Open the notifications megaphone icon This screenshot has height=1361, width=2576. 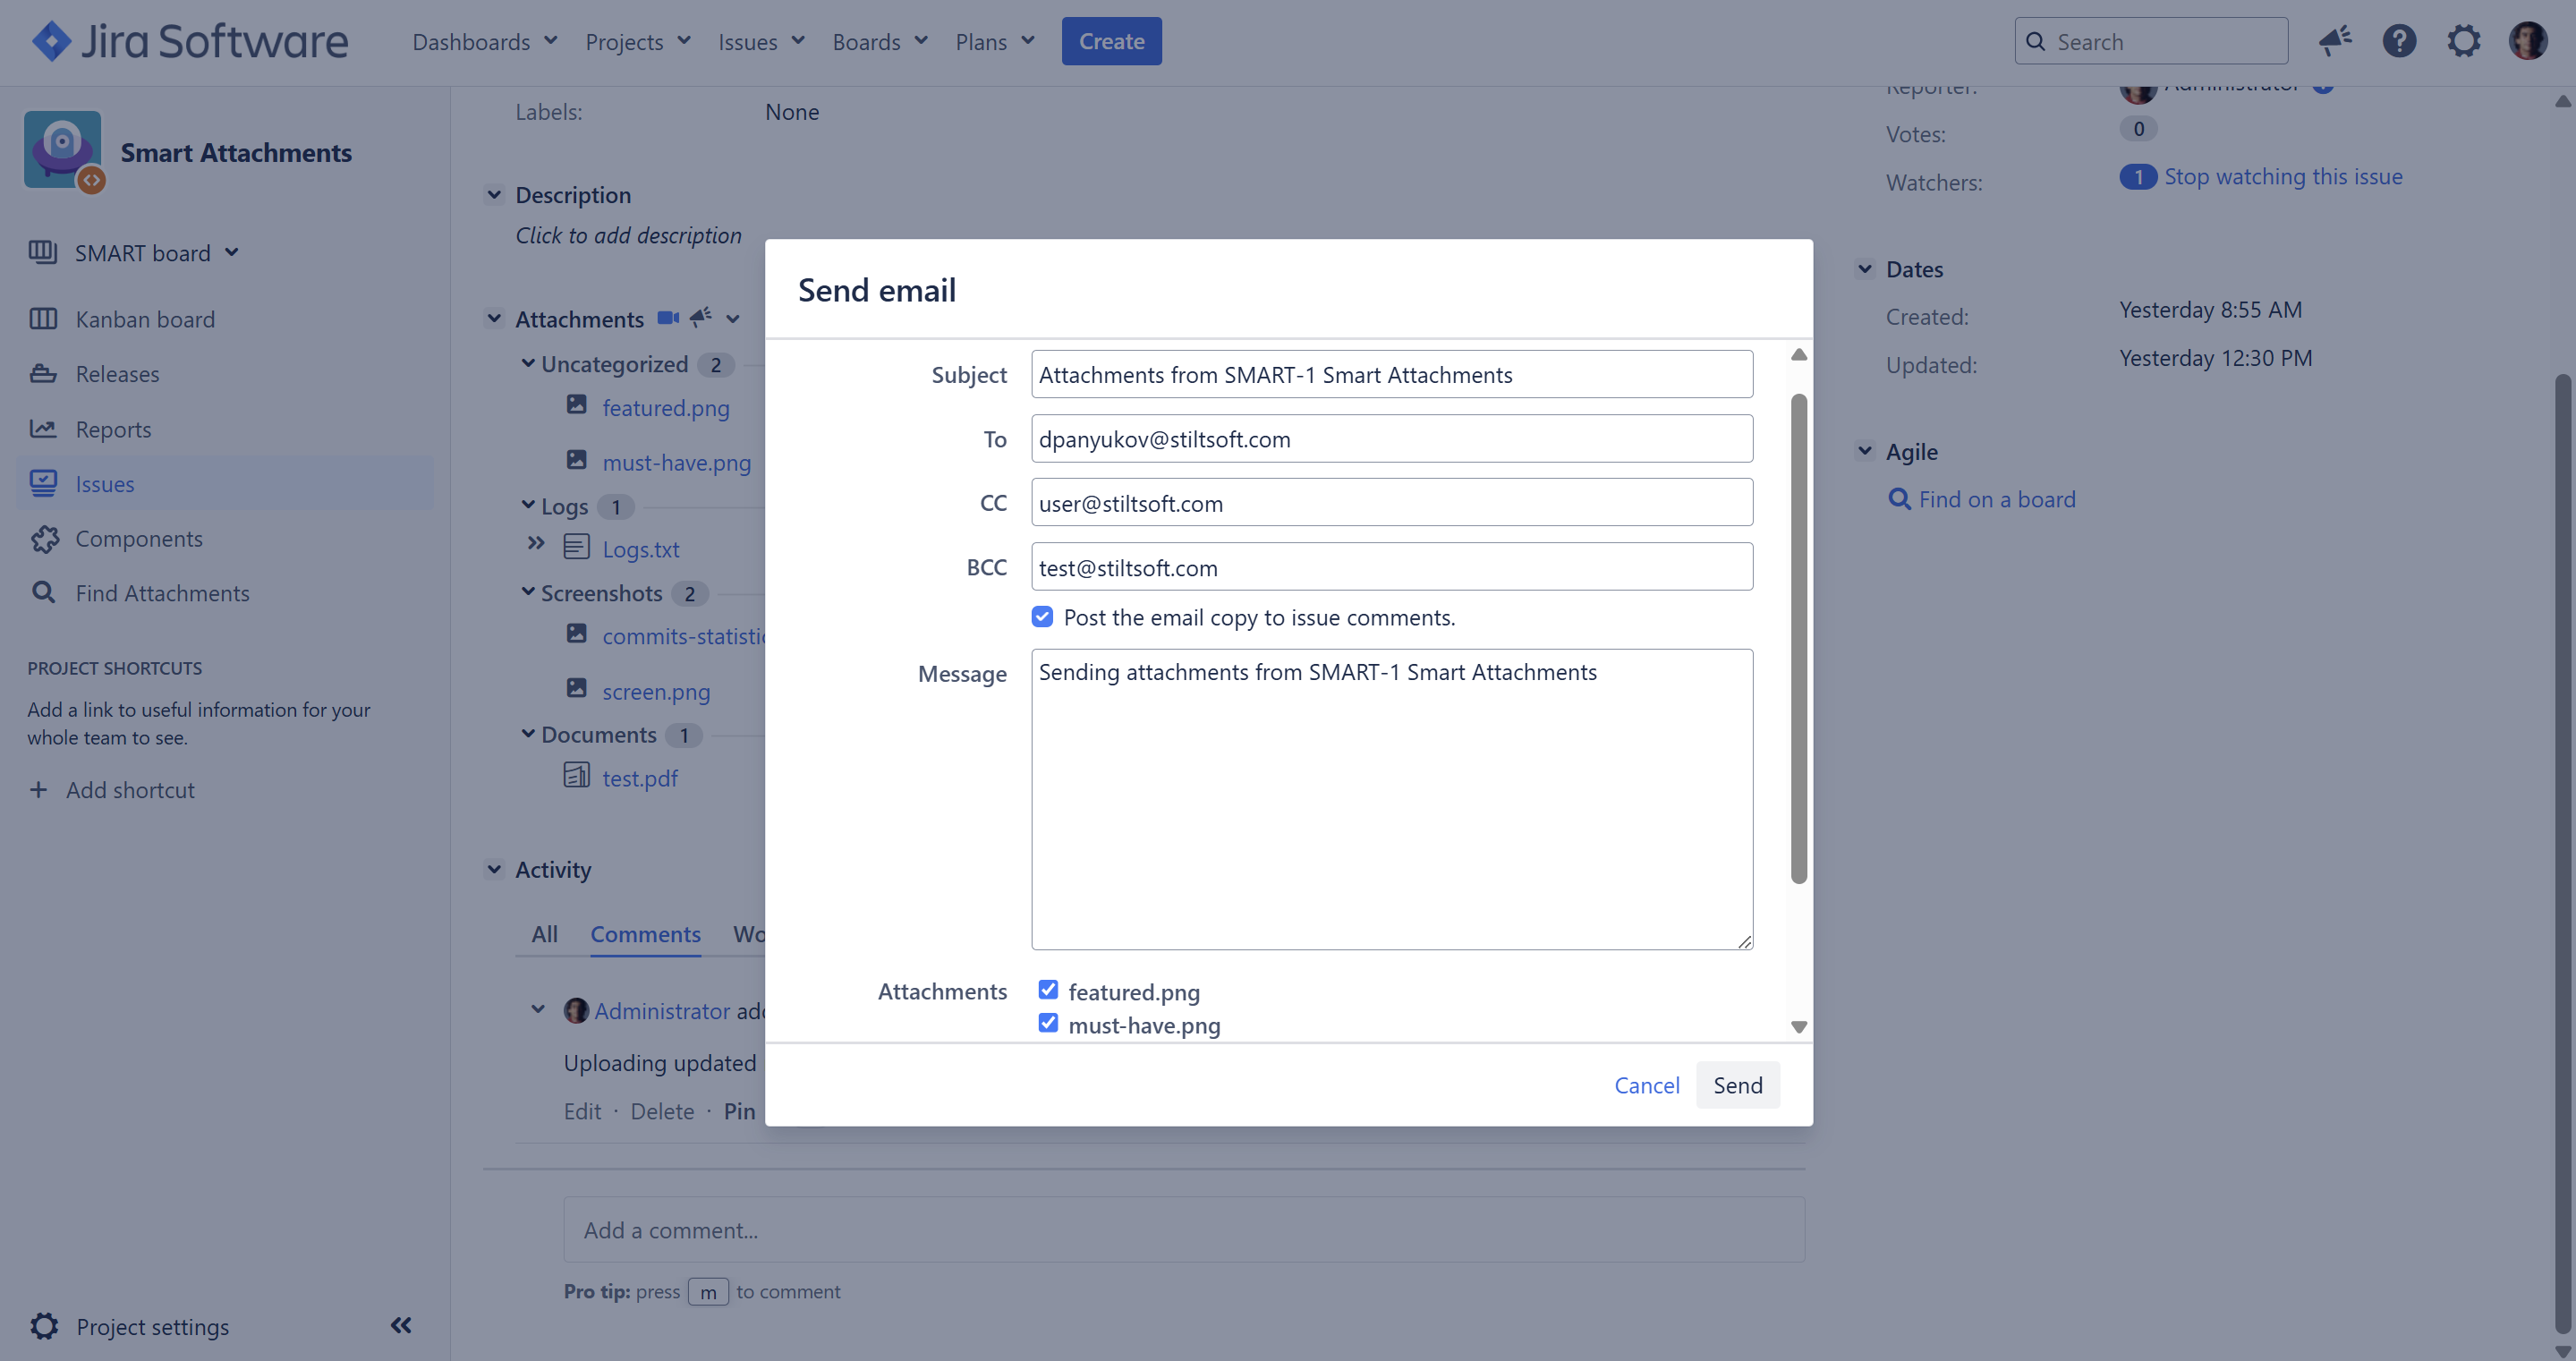point(2334,41)
